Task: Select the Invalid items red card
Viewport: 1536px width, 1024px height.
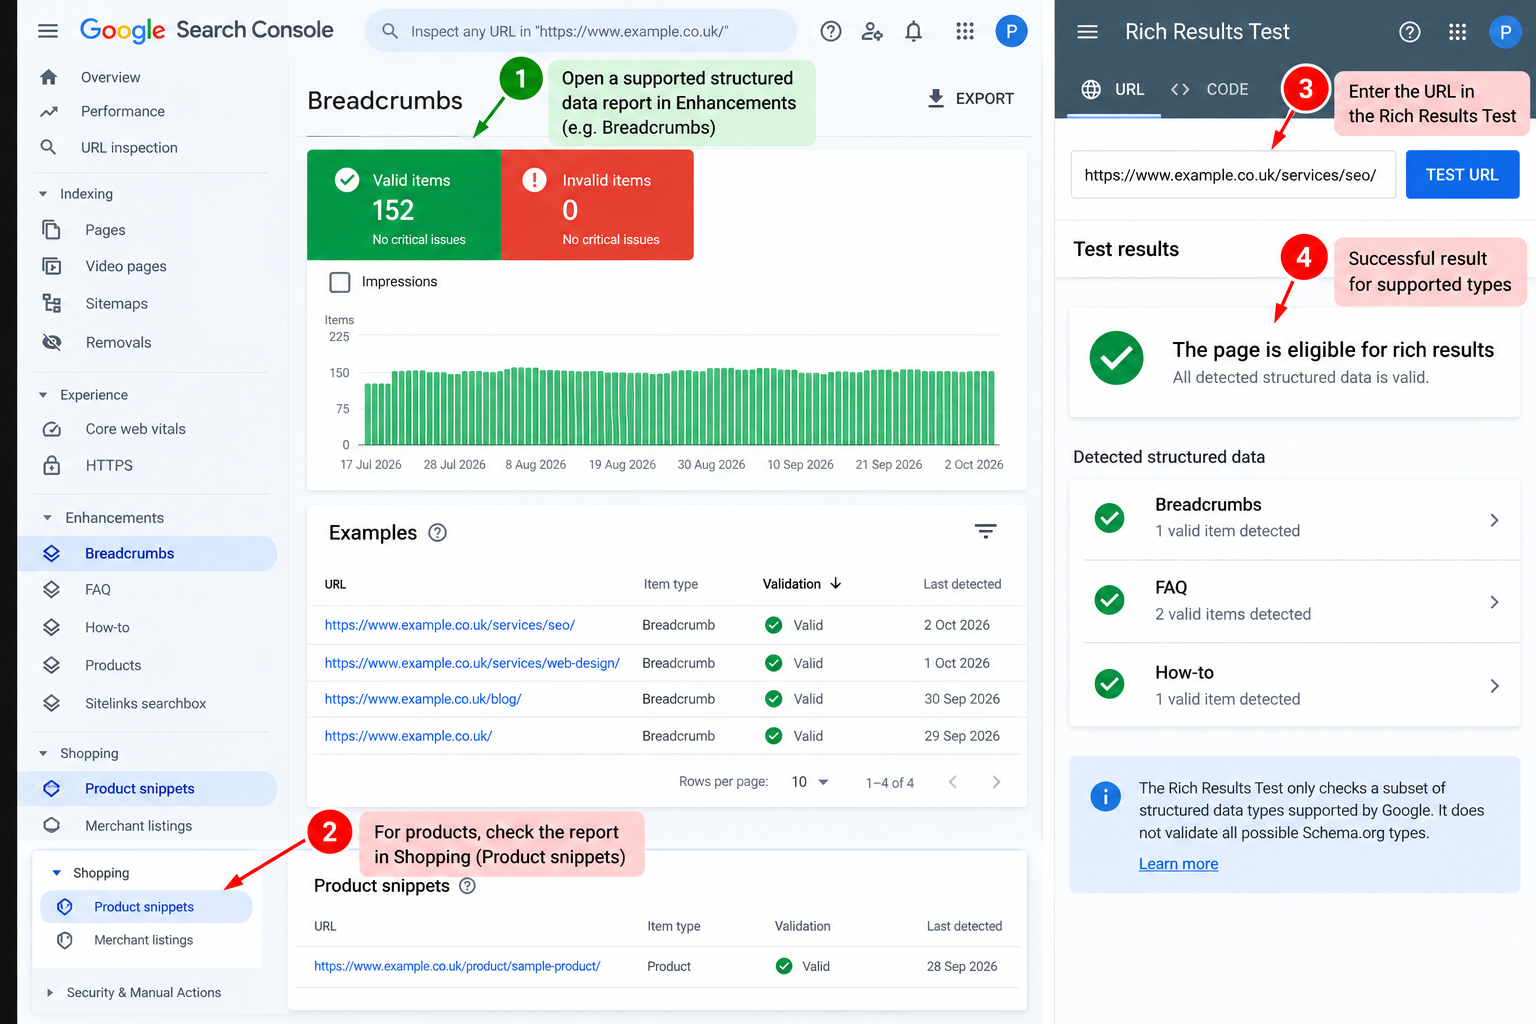Action: point(597,205)
